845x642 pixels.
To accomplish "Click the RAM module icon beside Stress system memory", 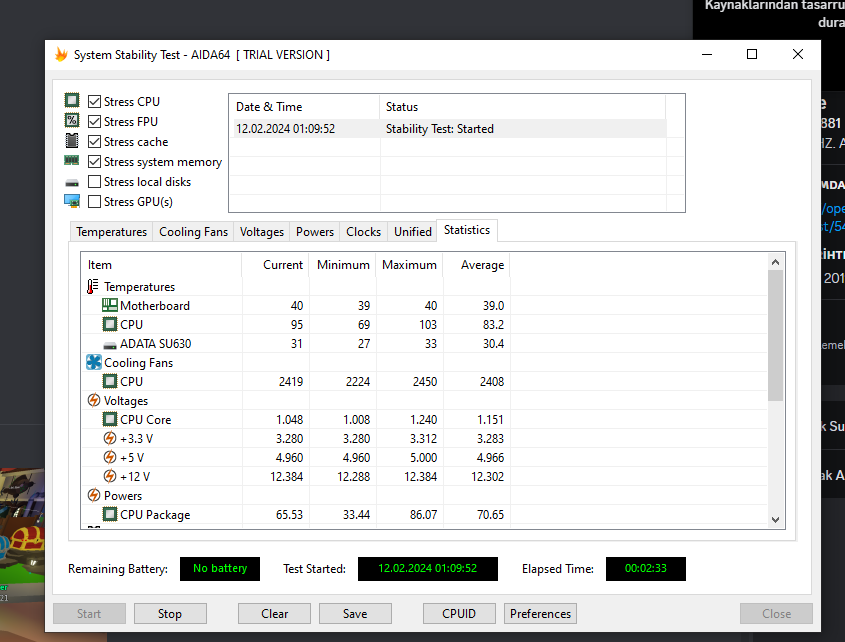I will (x=72, y=160).
